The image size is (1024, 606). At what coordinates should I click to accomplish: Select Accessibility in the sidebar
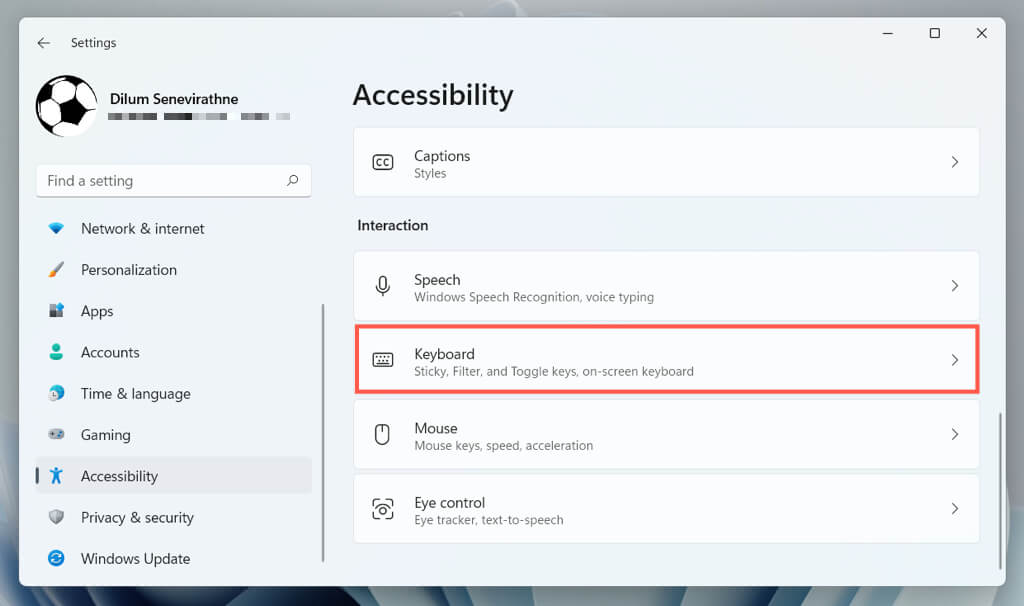click(119, 476)
